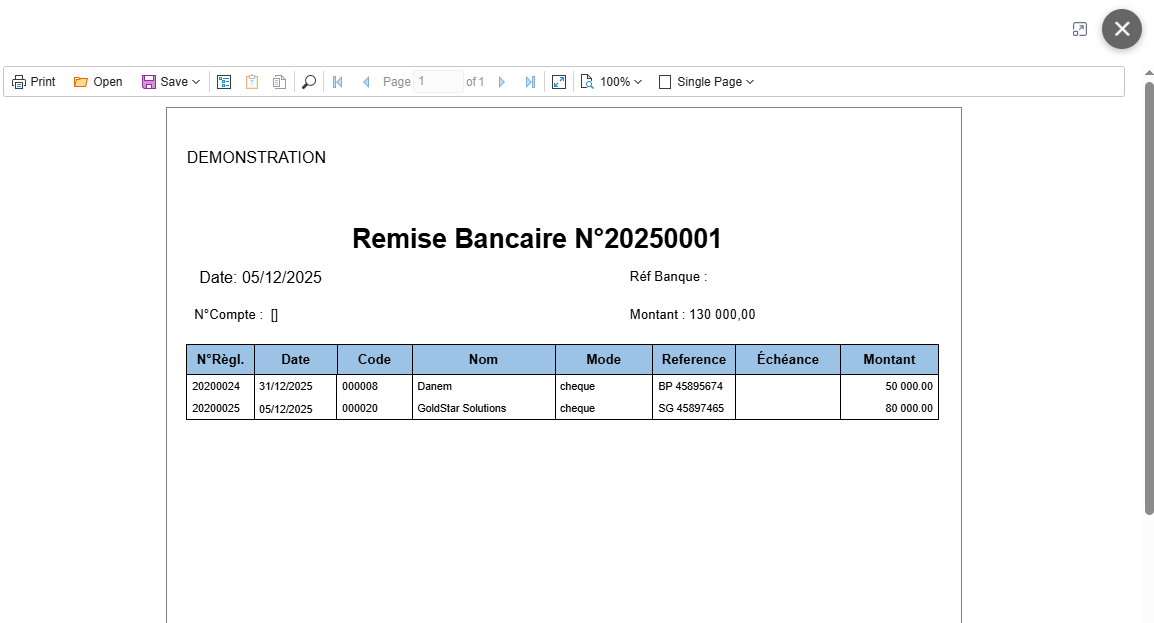The image size is (1154, 623).
Task: Open the search magnifier tool
Action: (x=309, y=81)
